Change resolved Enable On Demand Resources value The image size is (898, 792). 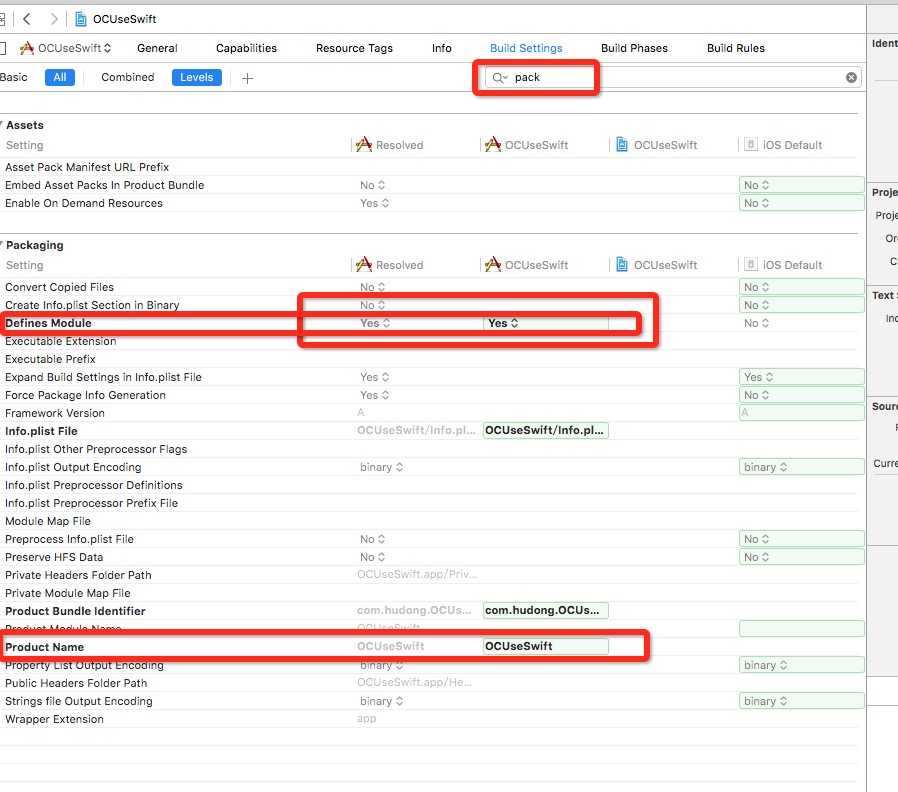pyautogui.click(x=374, y=203)
